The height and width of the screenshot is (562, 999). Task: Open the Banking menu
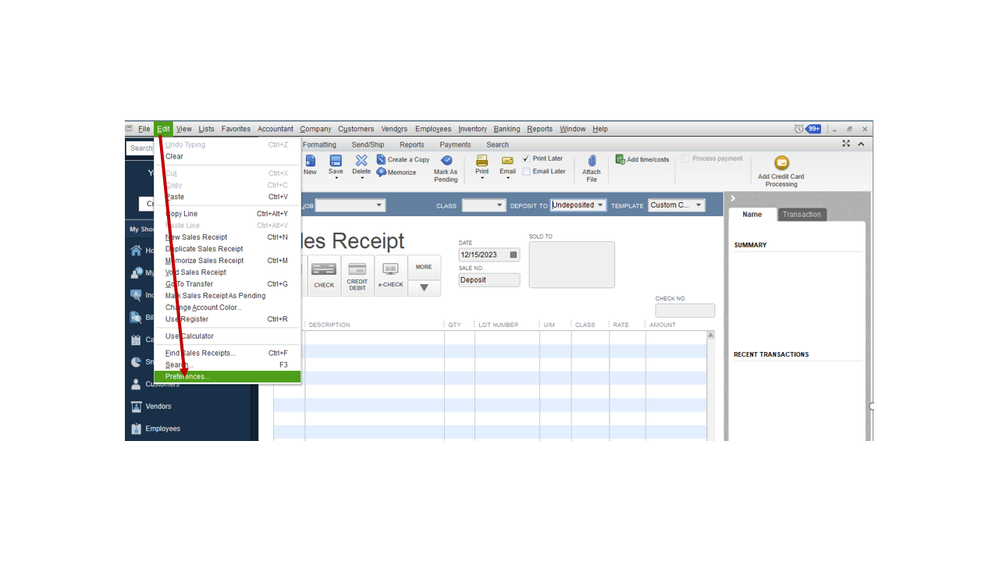pyautogui.click(x=507, y=129)
